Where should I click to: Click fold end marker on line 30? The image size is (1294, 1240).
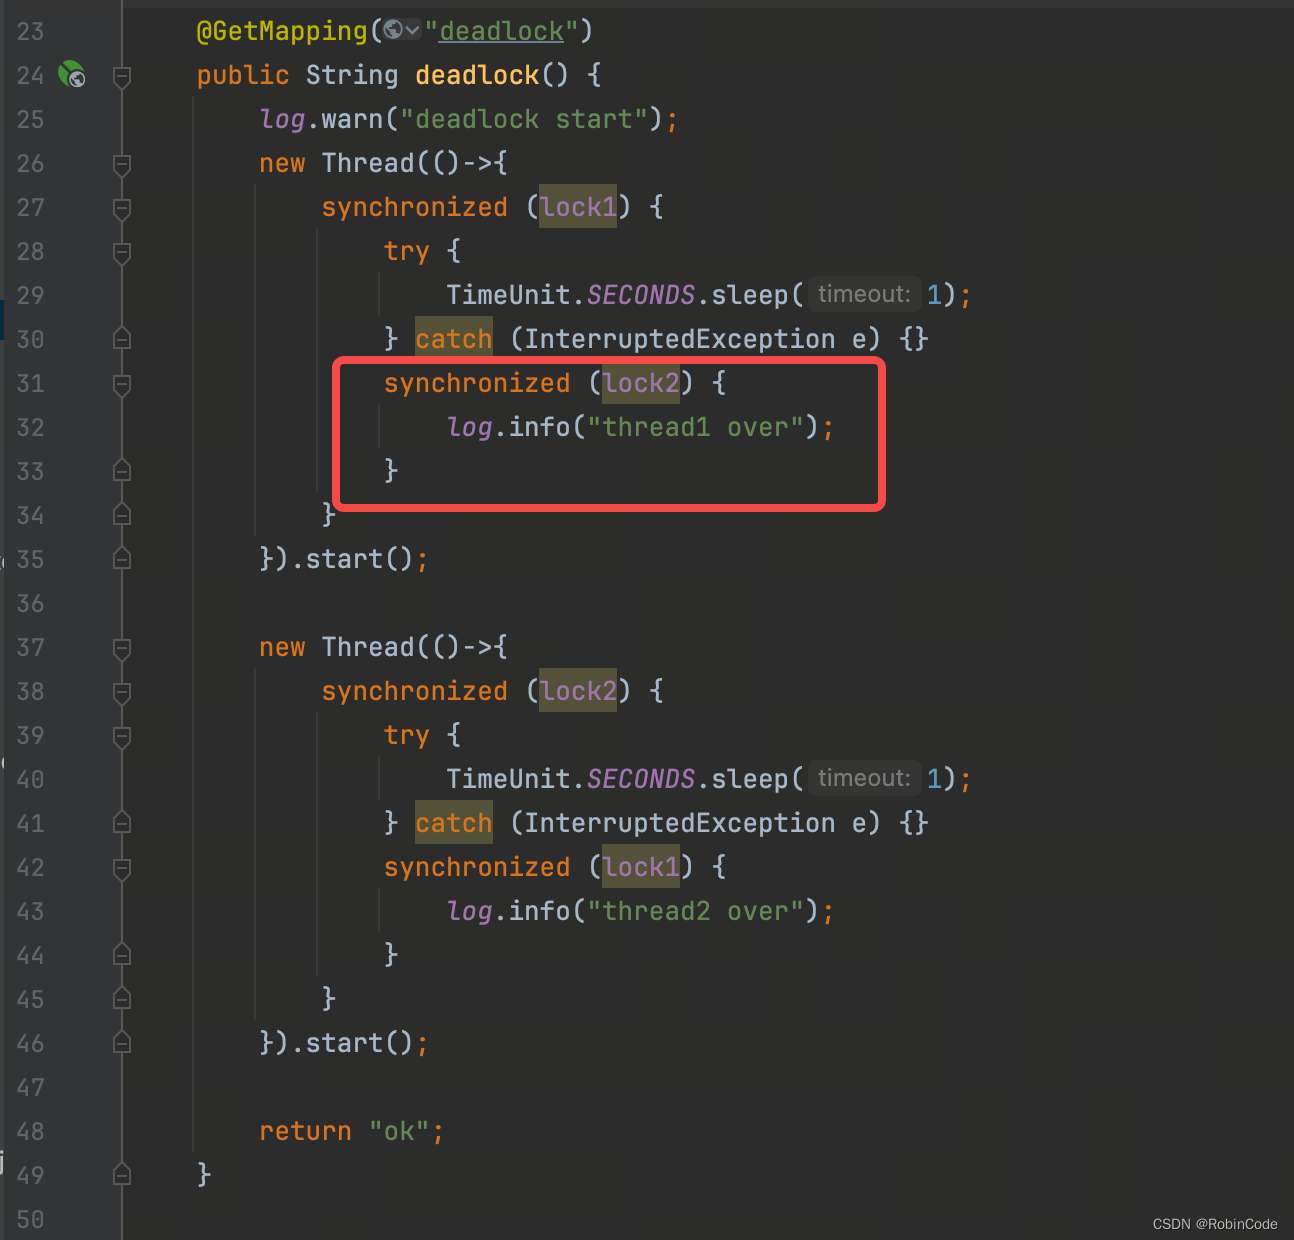(122, 339)
